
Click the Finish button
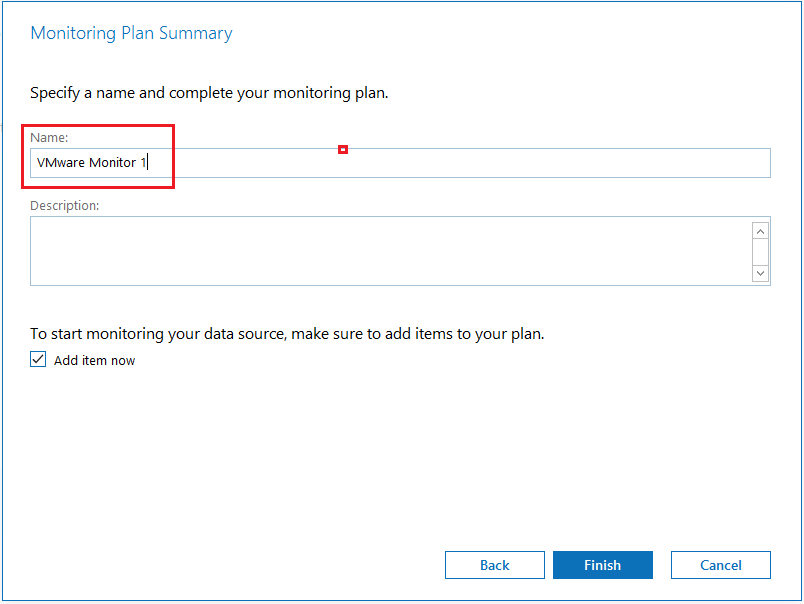[x=602, y=565]
